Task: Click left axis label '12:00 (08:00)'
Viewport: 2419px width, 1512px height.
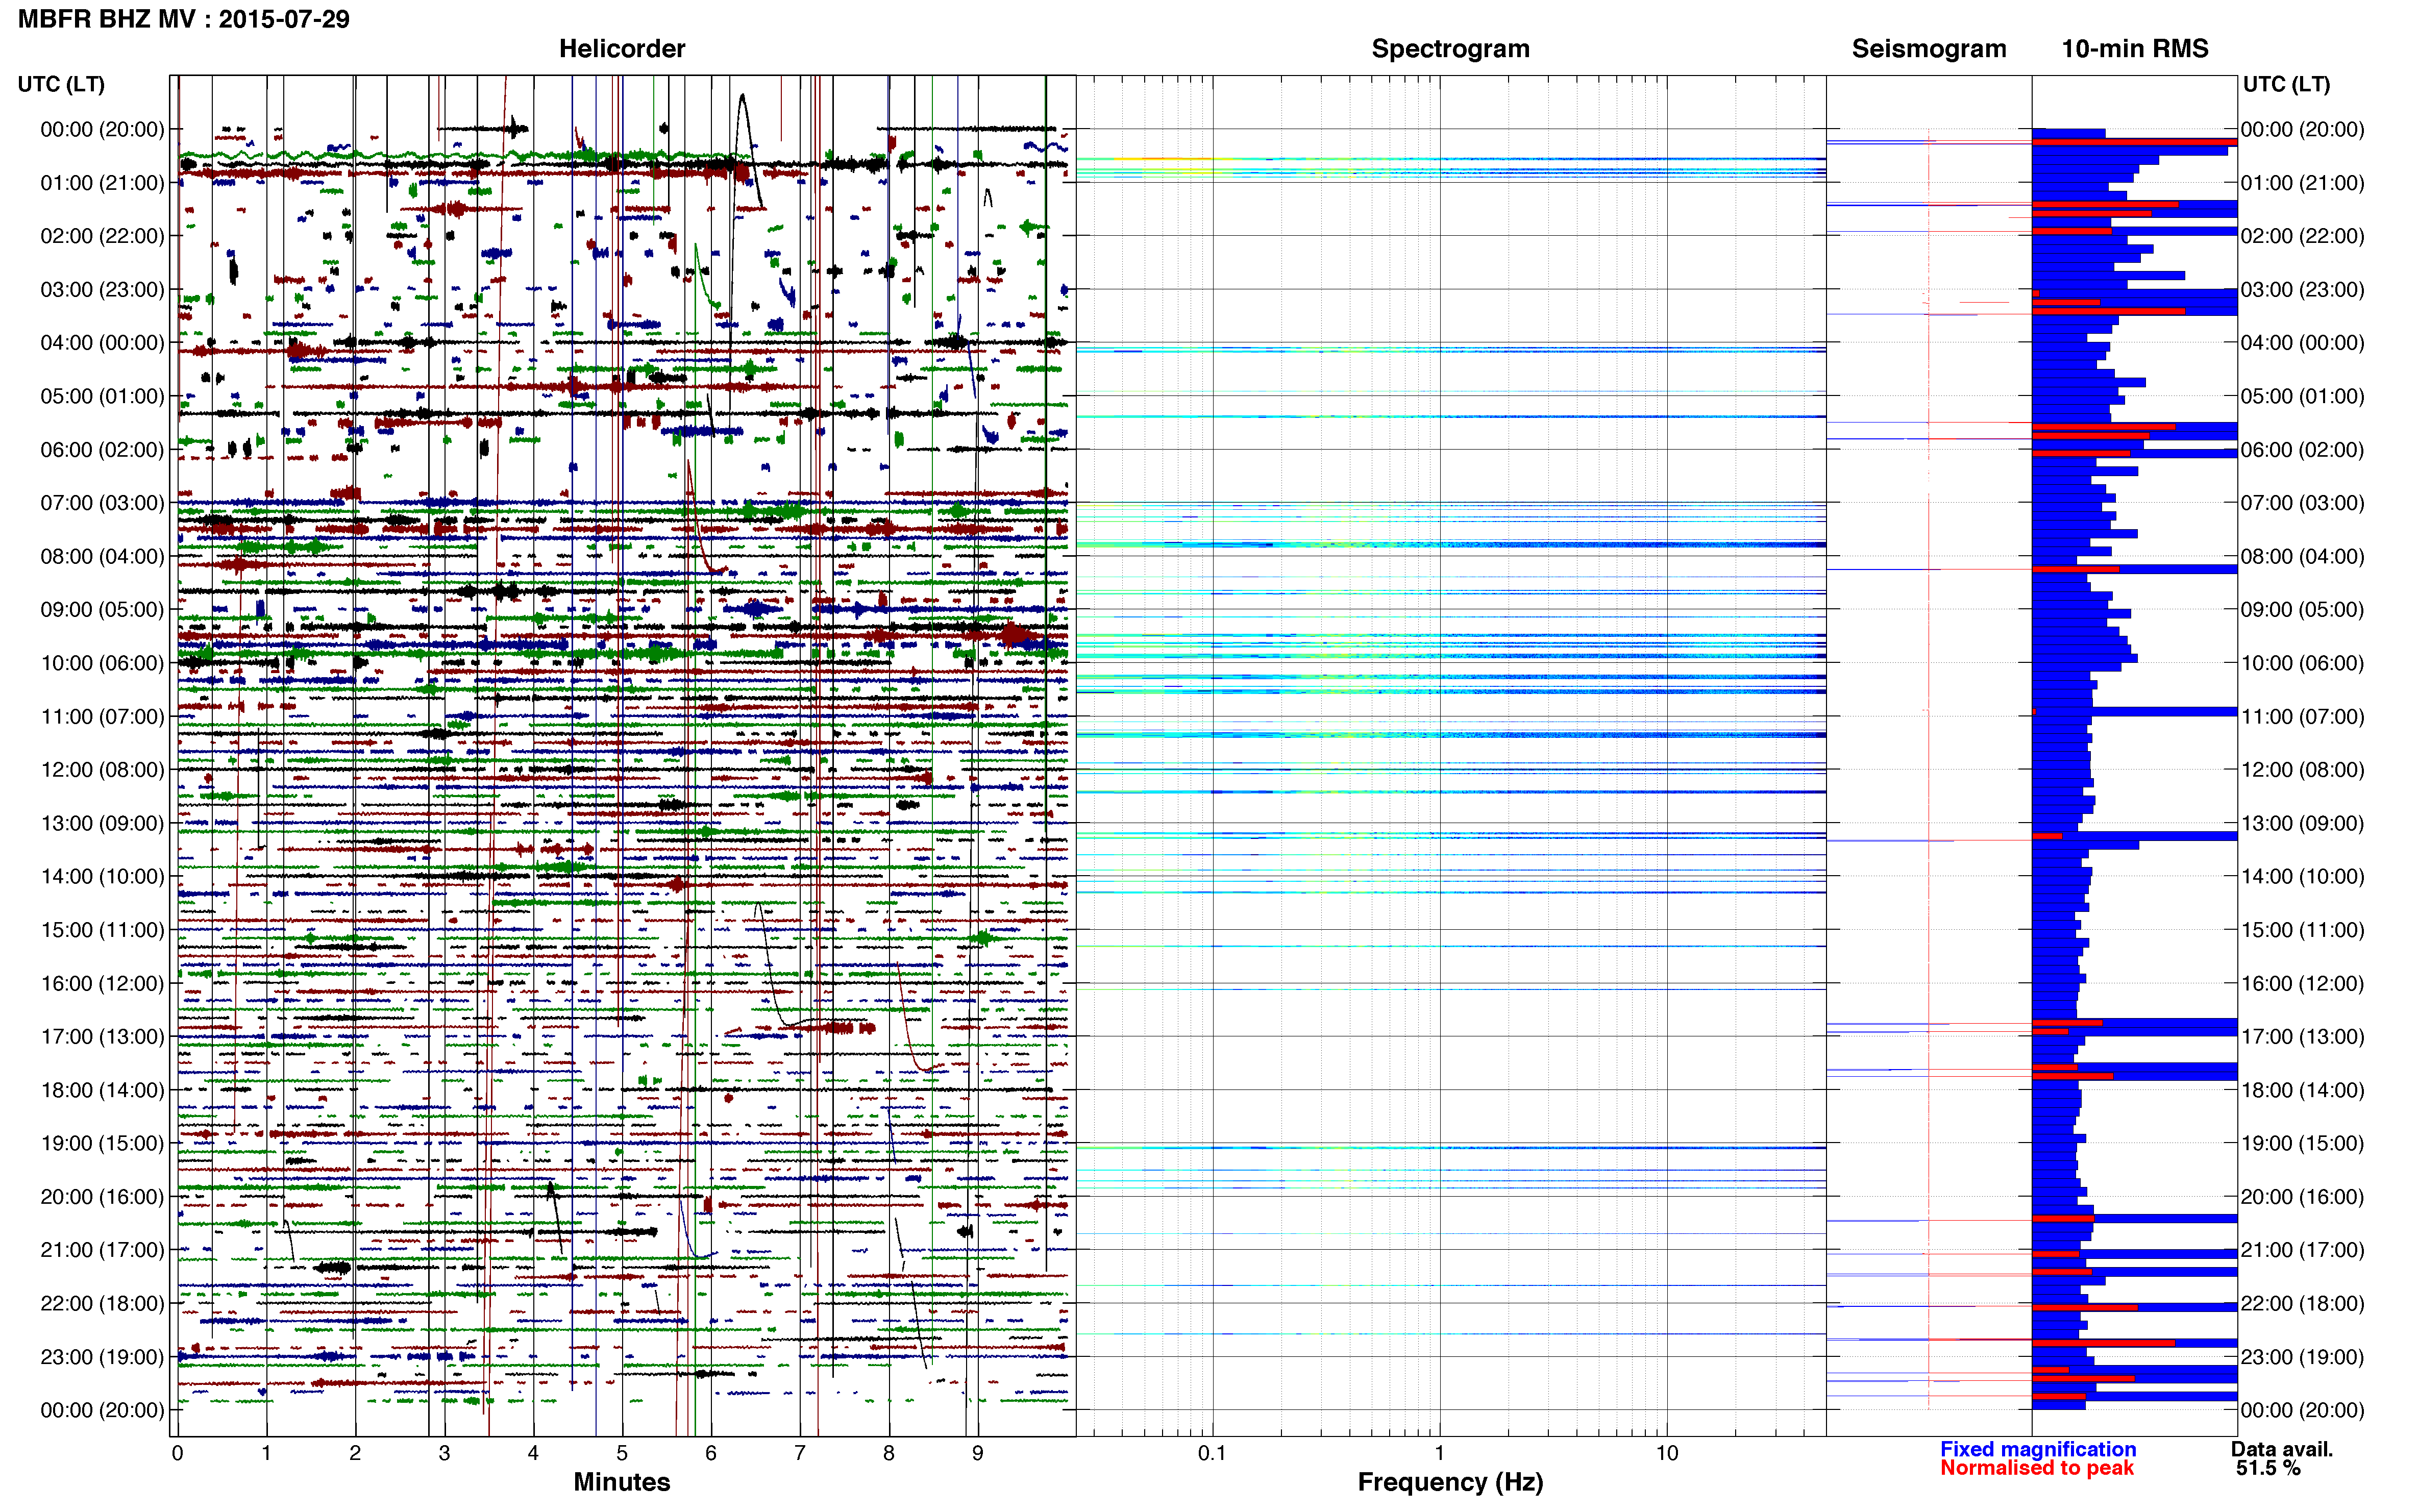Action: 102,770
